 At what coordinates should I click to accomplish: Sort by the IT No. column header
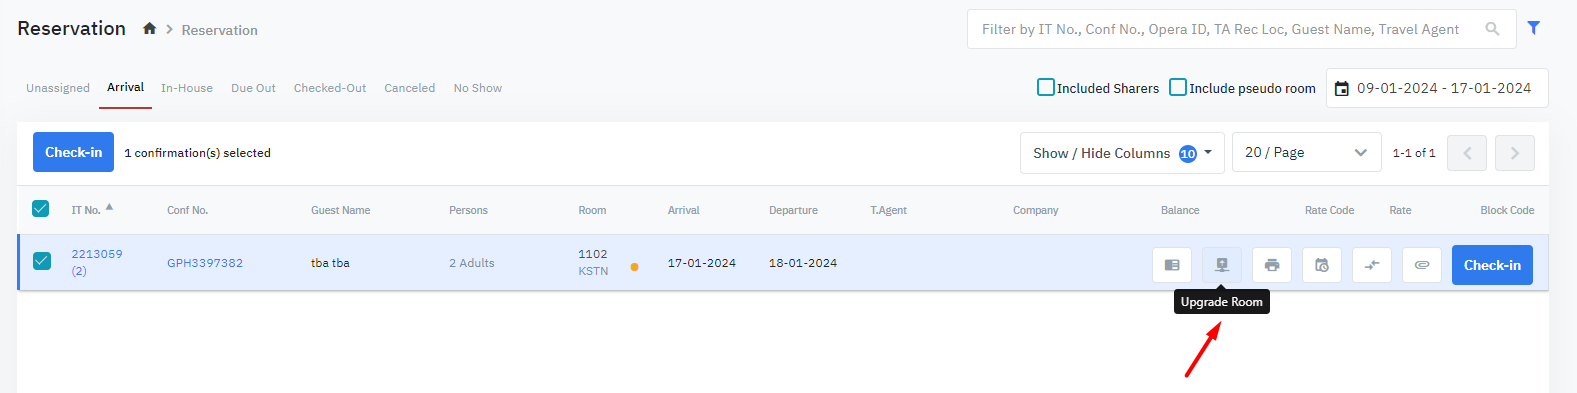pyautogui.click(x=86, y=210)
